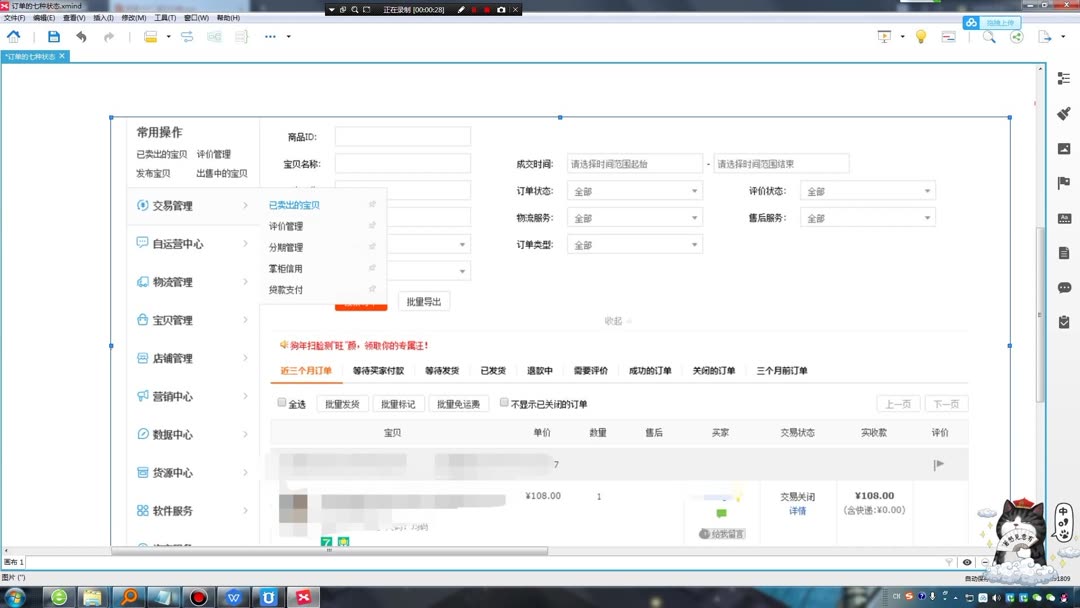Click the zoom out control at bottom right
The image size is (1080, 608).
tap(985, 562)
